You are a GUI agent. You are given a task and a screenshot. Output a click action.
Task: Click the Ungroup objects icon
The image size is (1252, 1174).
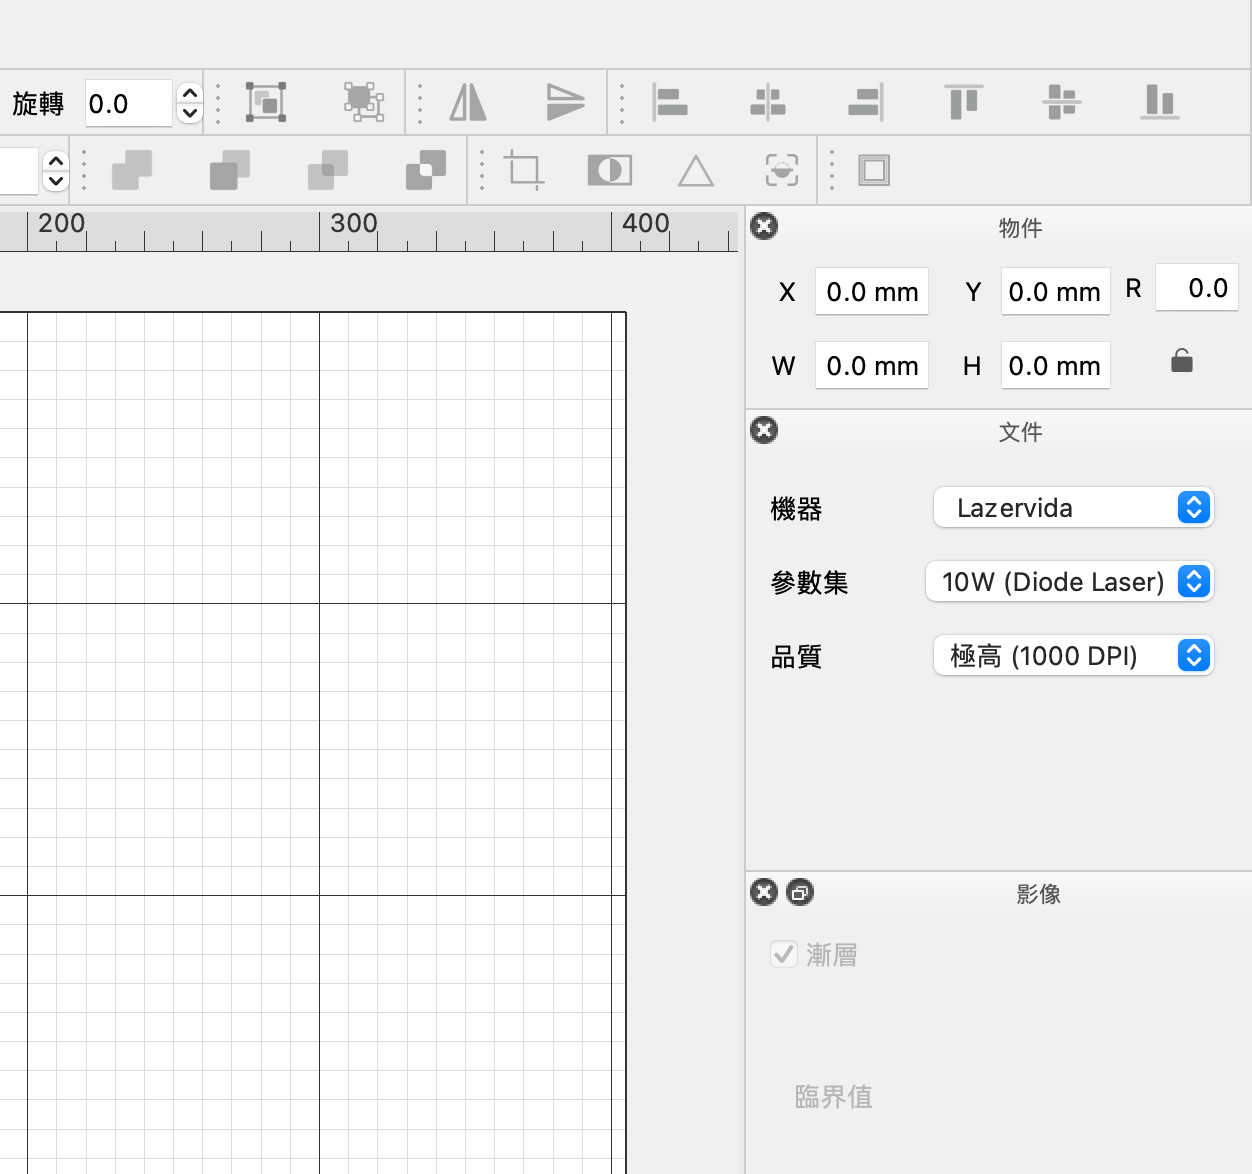(364, 102)
